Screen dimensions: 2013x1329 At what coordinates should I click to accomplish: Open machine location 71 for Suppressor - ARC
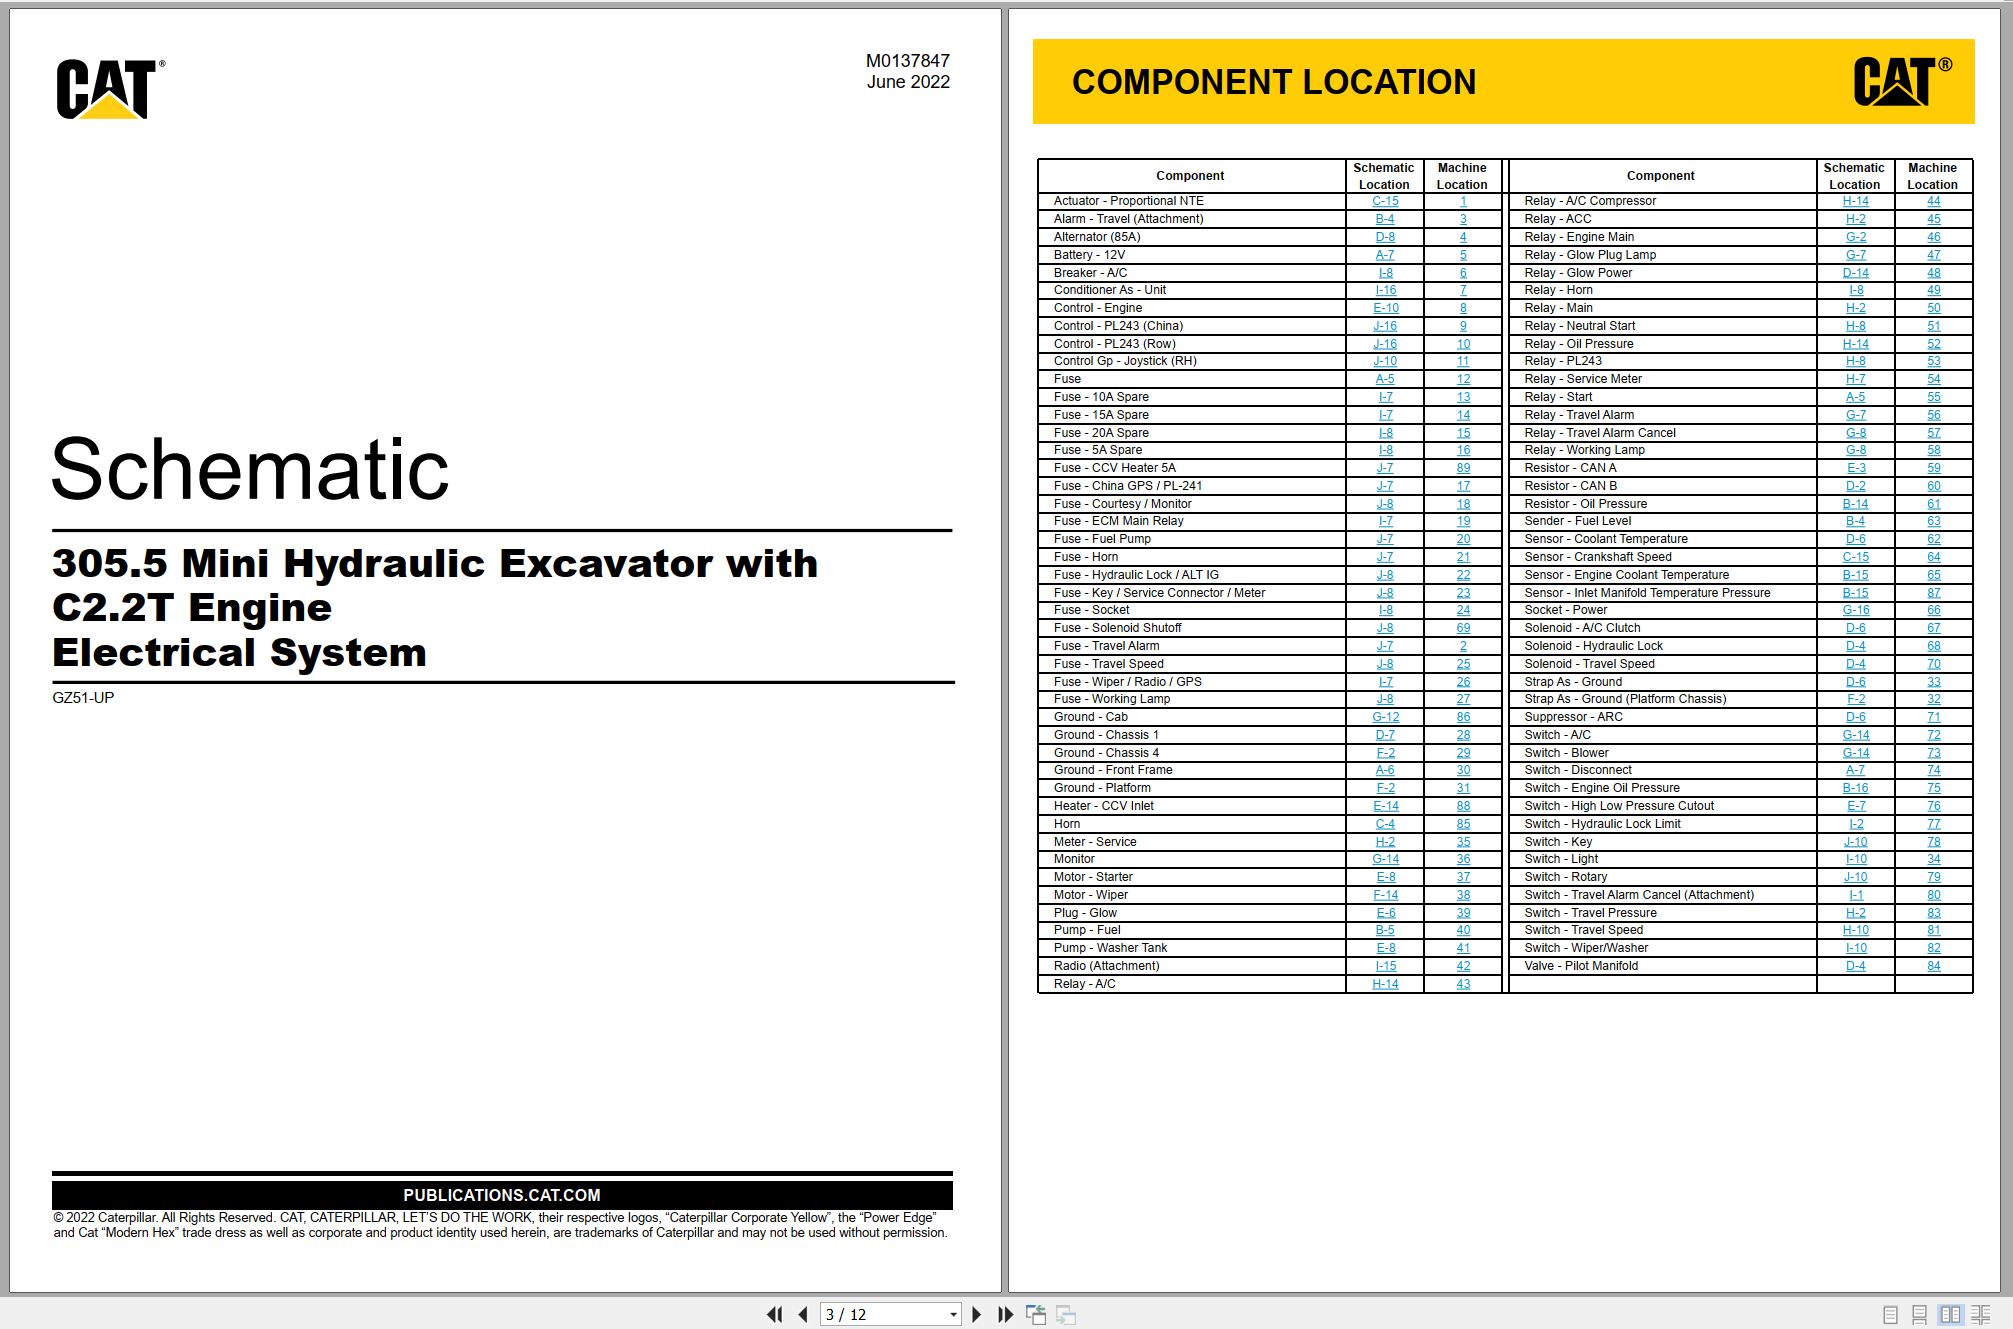1934,717
